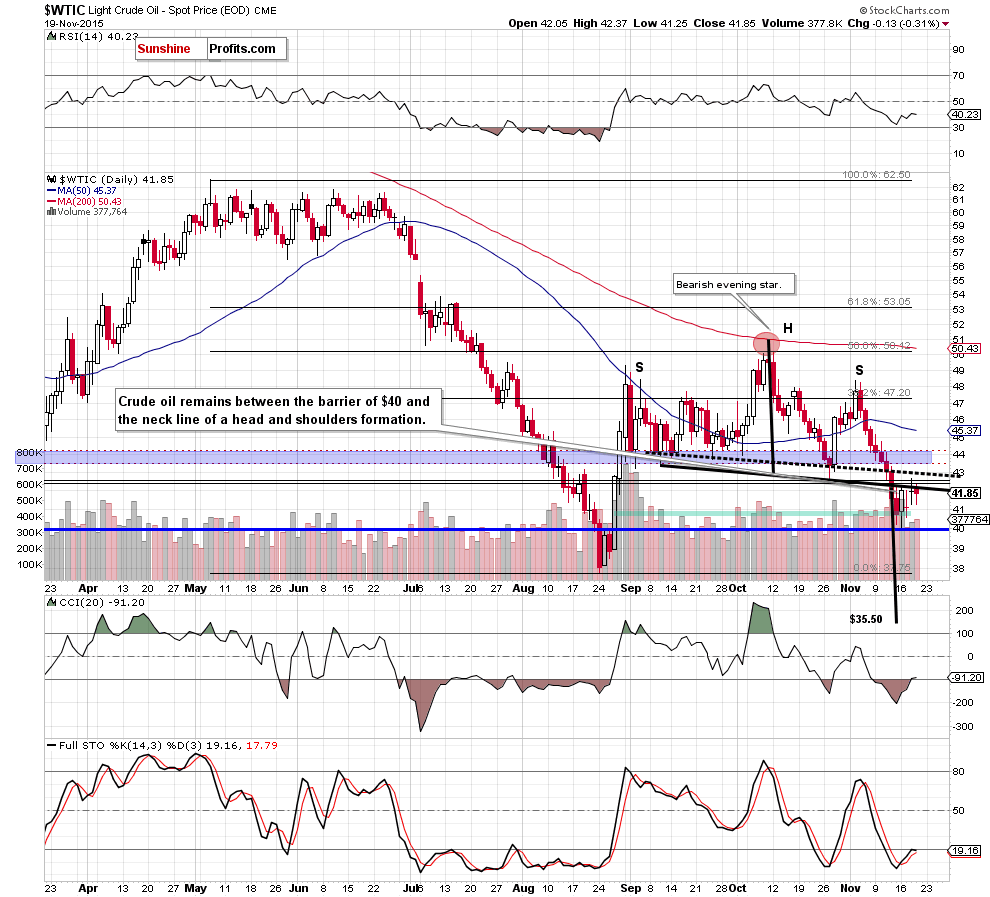The image size is (990, 897).
Task: Click the blue MA(50) legend line marker
Action: (52, 191)
